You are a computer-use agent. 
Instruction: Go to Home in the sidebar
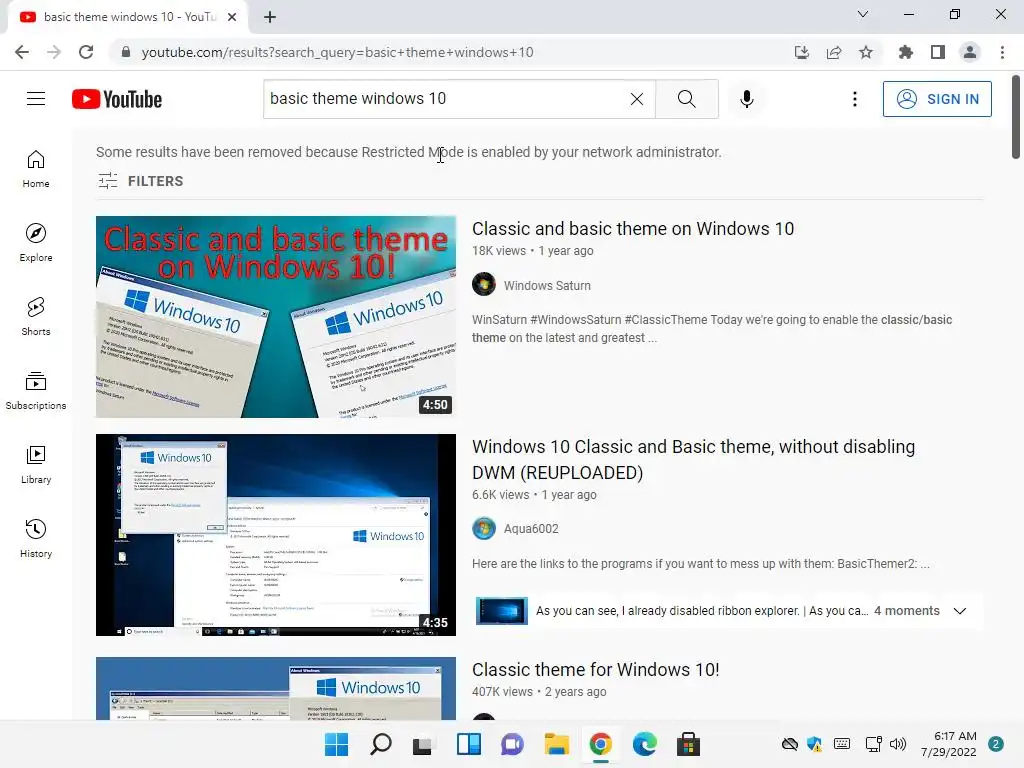tap(36, 168)
